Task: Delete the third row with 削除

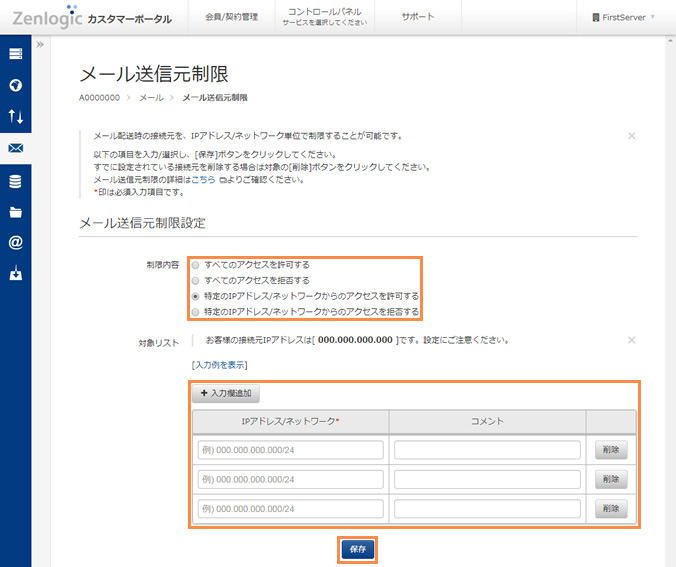Action: click(x=611, y=508)
